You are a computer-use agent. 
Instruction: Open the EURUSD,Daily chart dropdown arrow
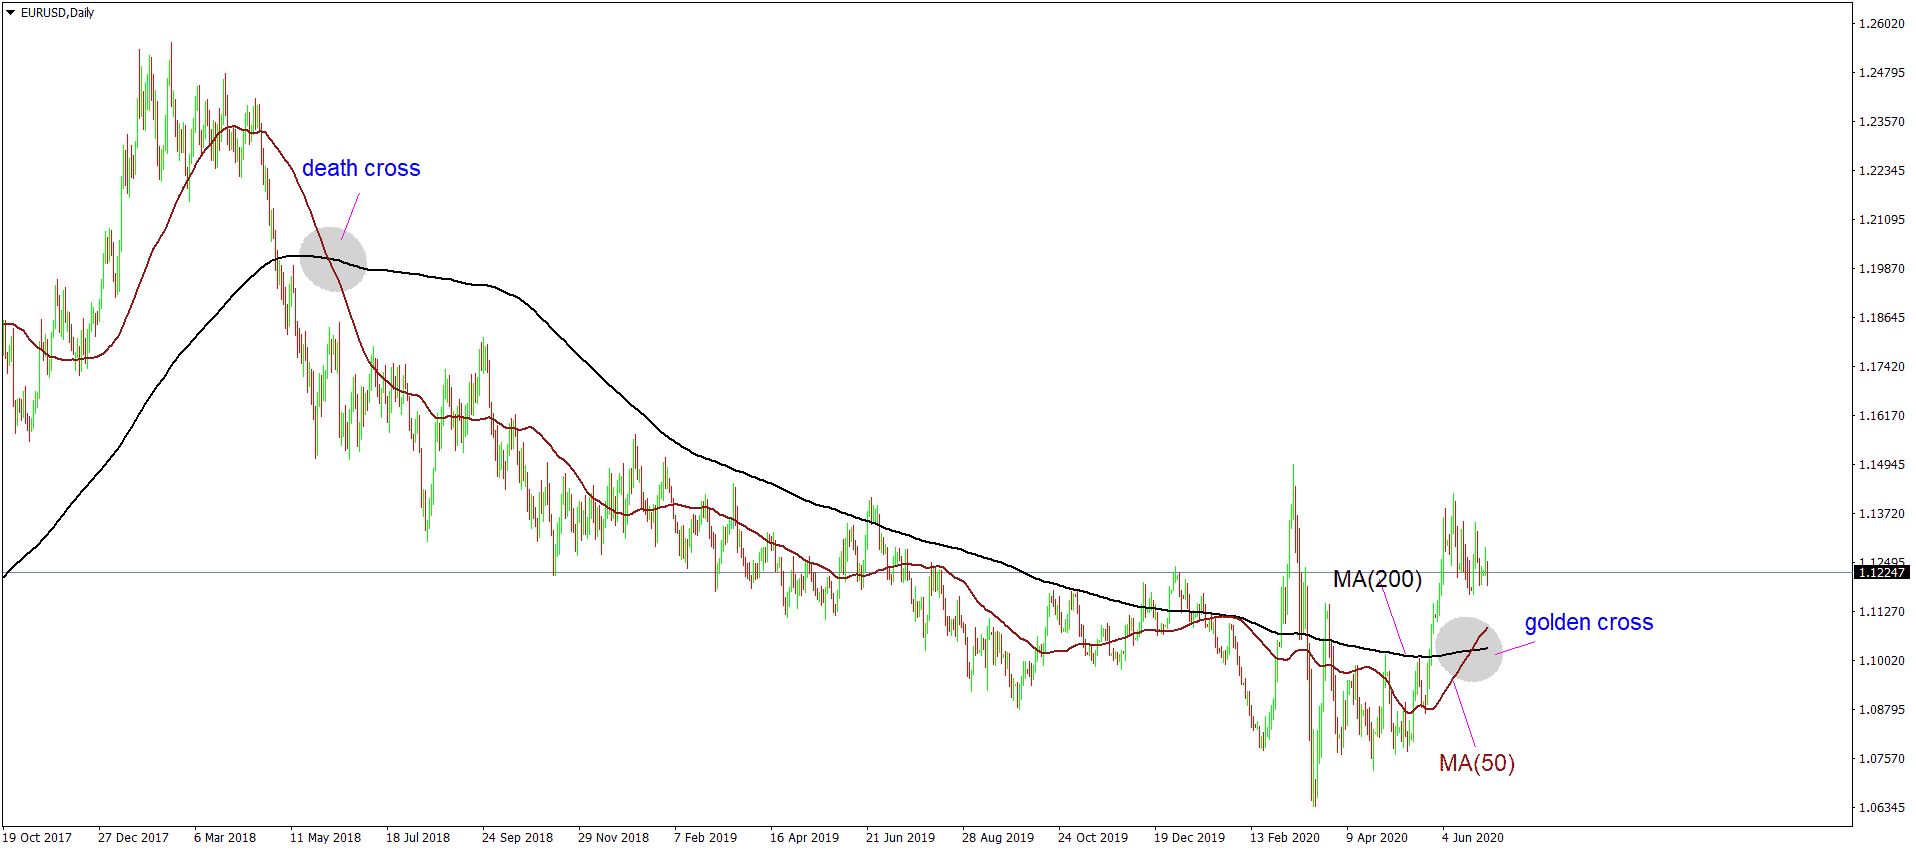point(10,13)
